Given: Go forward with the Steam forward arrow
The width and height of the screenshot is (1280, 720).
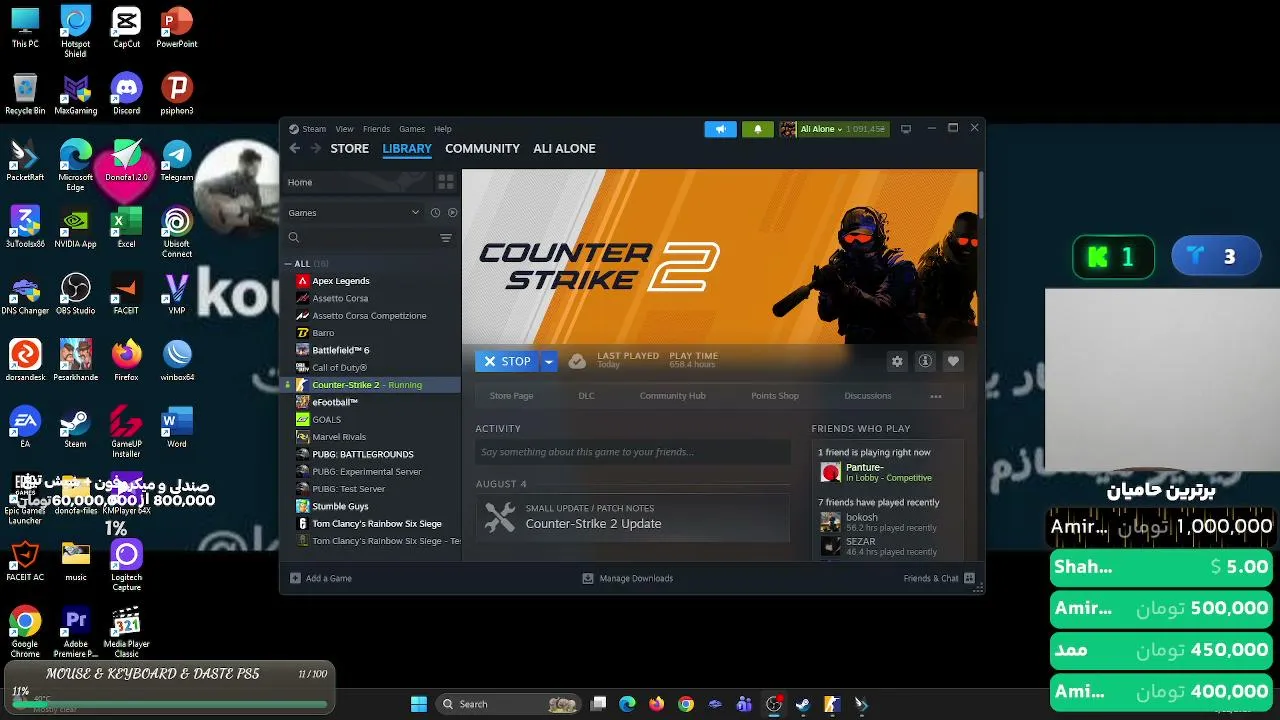Looking at the screenshot, I should pyautogui.click(x=314, y=148).
